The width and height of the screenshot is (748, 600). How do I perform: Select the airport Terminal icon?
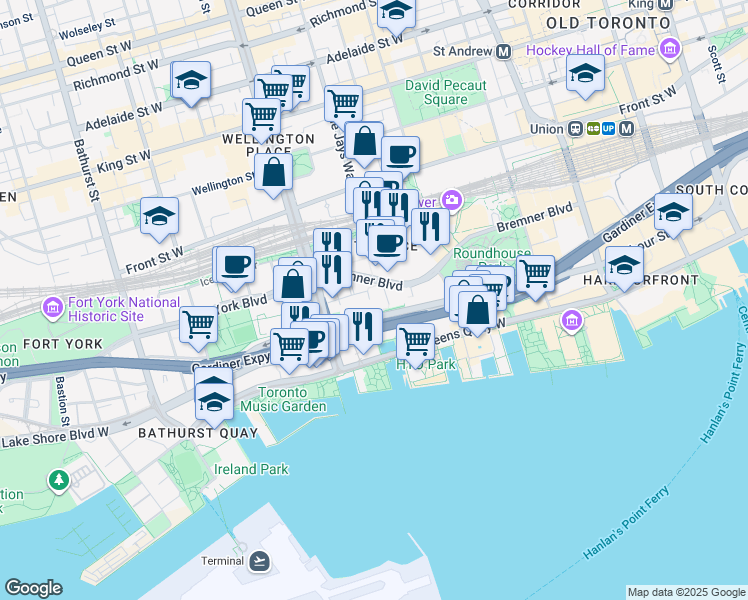point(259,560)
